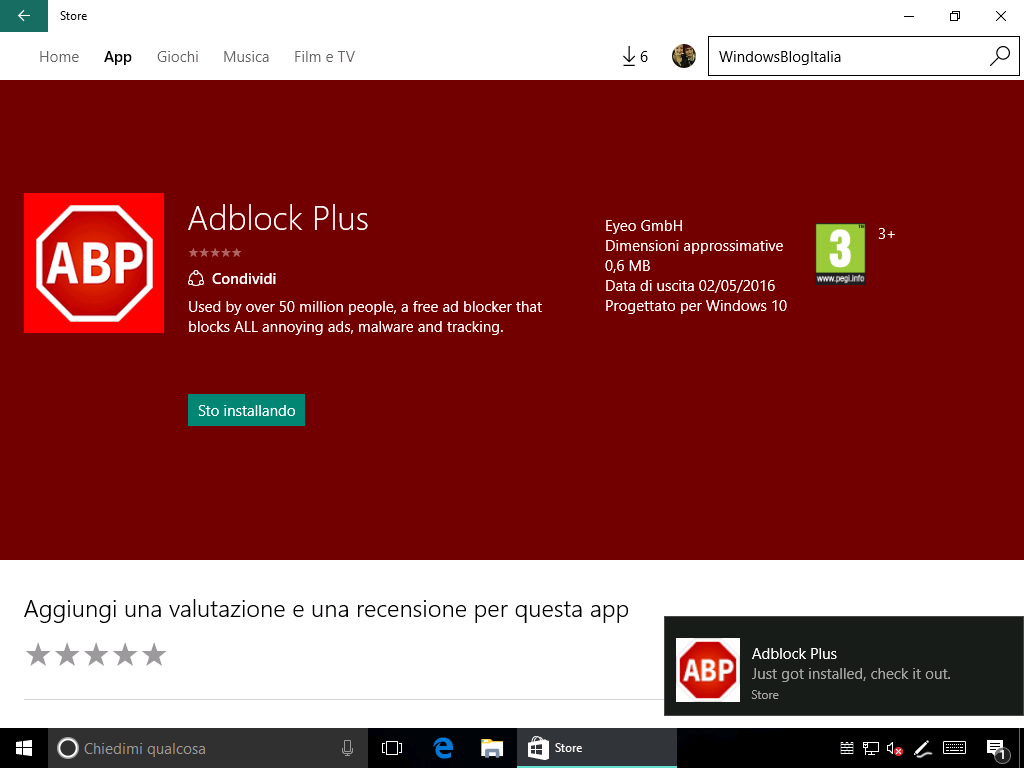1024x768 pixels.
Task: Select the Store taskbar button
Action: coord(597,748)
